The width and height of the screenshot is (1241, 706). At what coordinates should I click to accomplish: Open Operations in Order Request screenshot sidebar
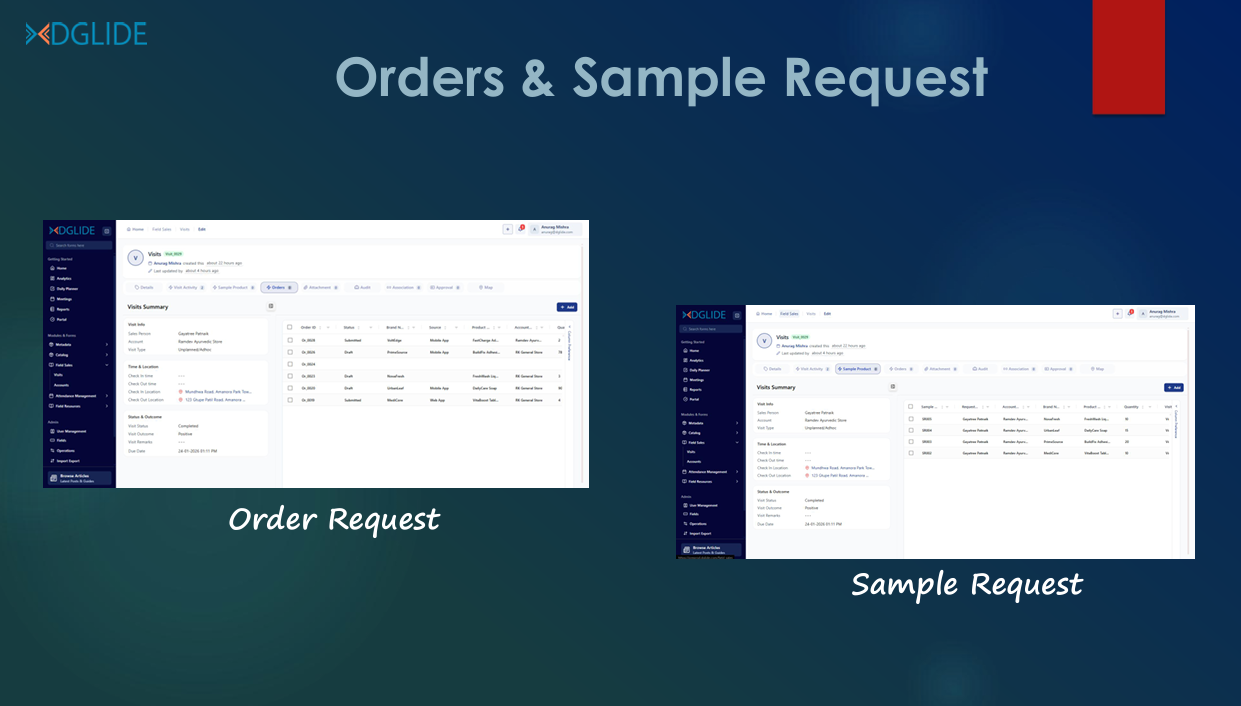pos(63,451)
